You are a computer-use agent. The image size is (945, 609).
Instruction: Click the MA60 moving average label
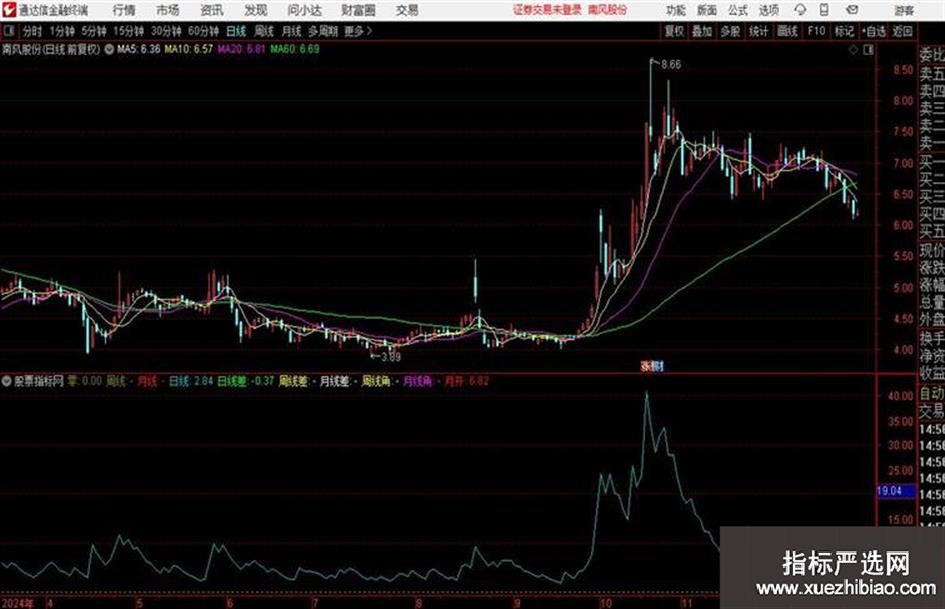295,49
